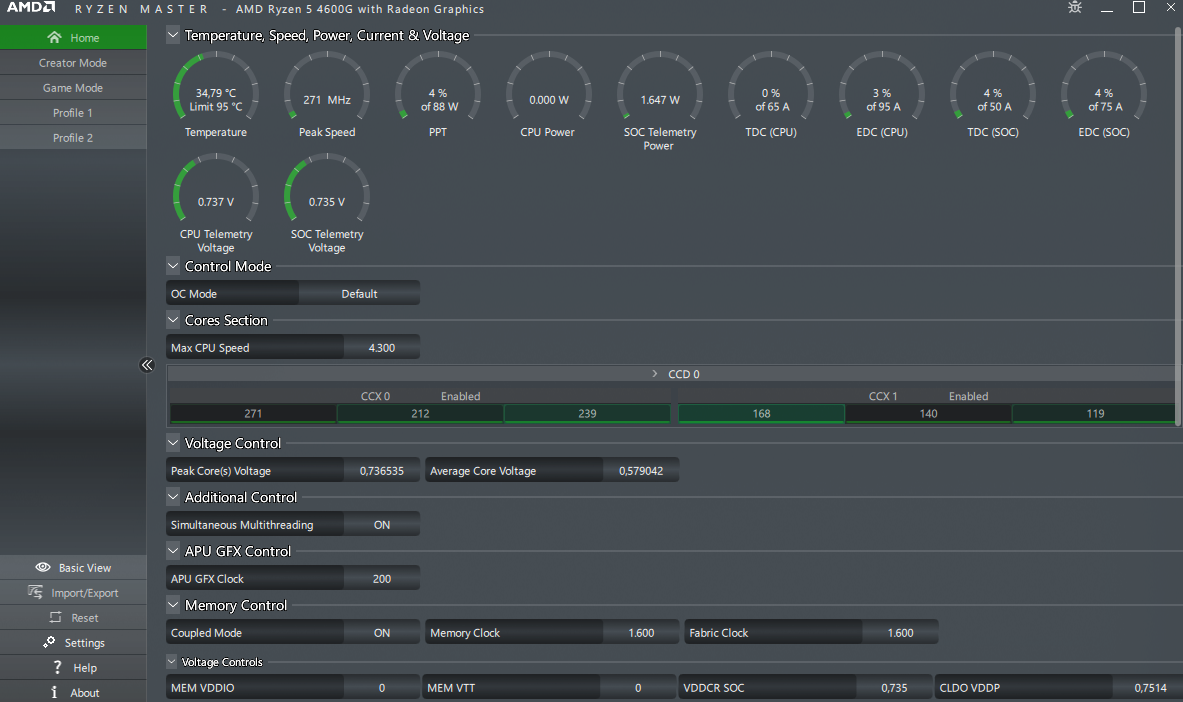Image resolution: width=1183 pixels, height=702 pixels.
Task: Click MEM VDDIO value field
Action: click(382, 688)
